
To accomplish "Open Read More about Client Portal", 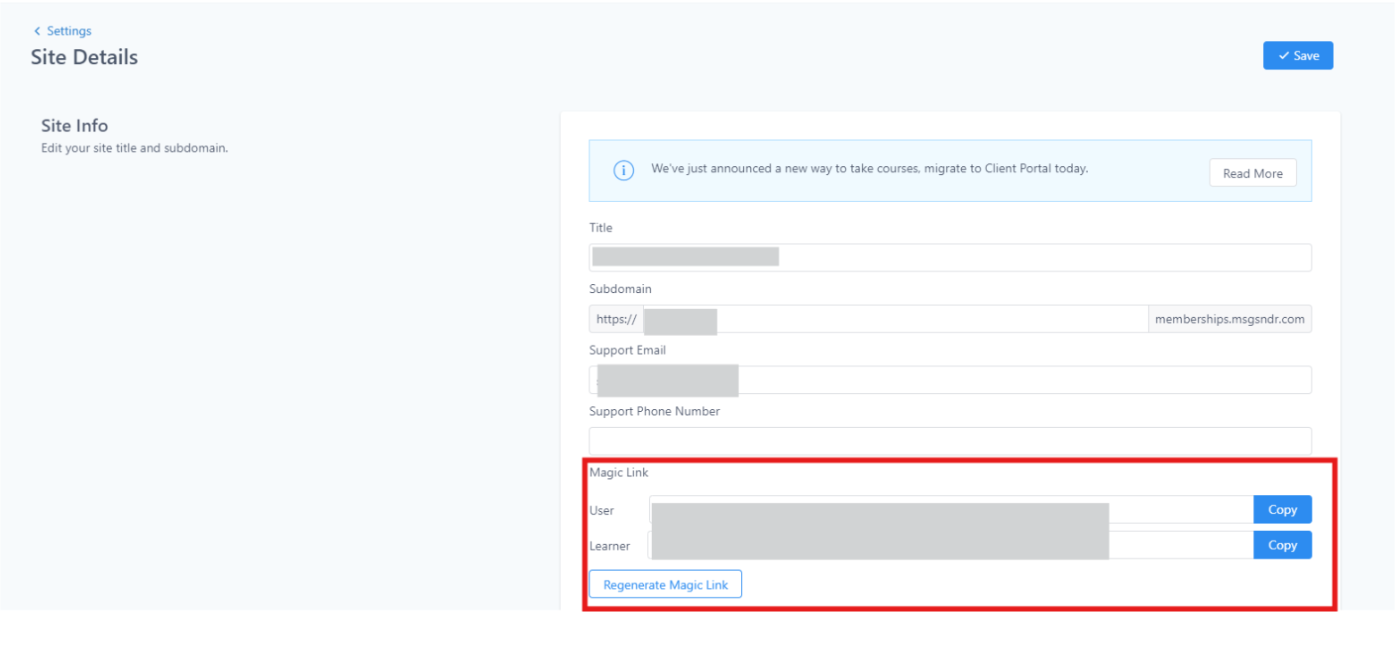I will tap(1252, 173).
